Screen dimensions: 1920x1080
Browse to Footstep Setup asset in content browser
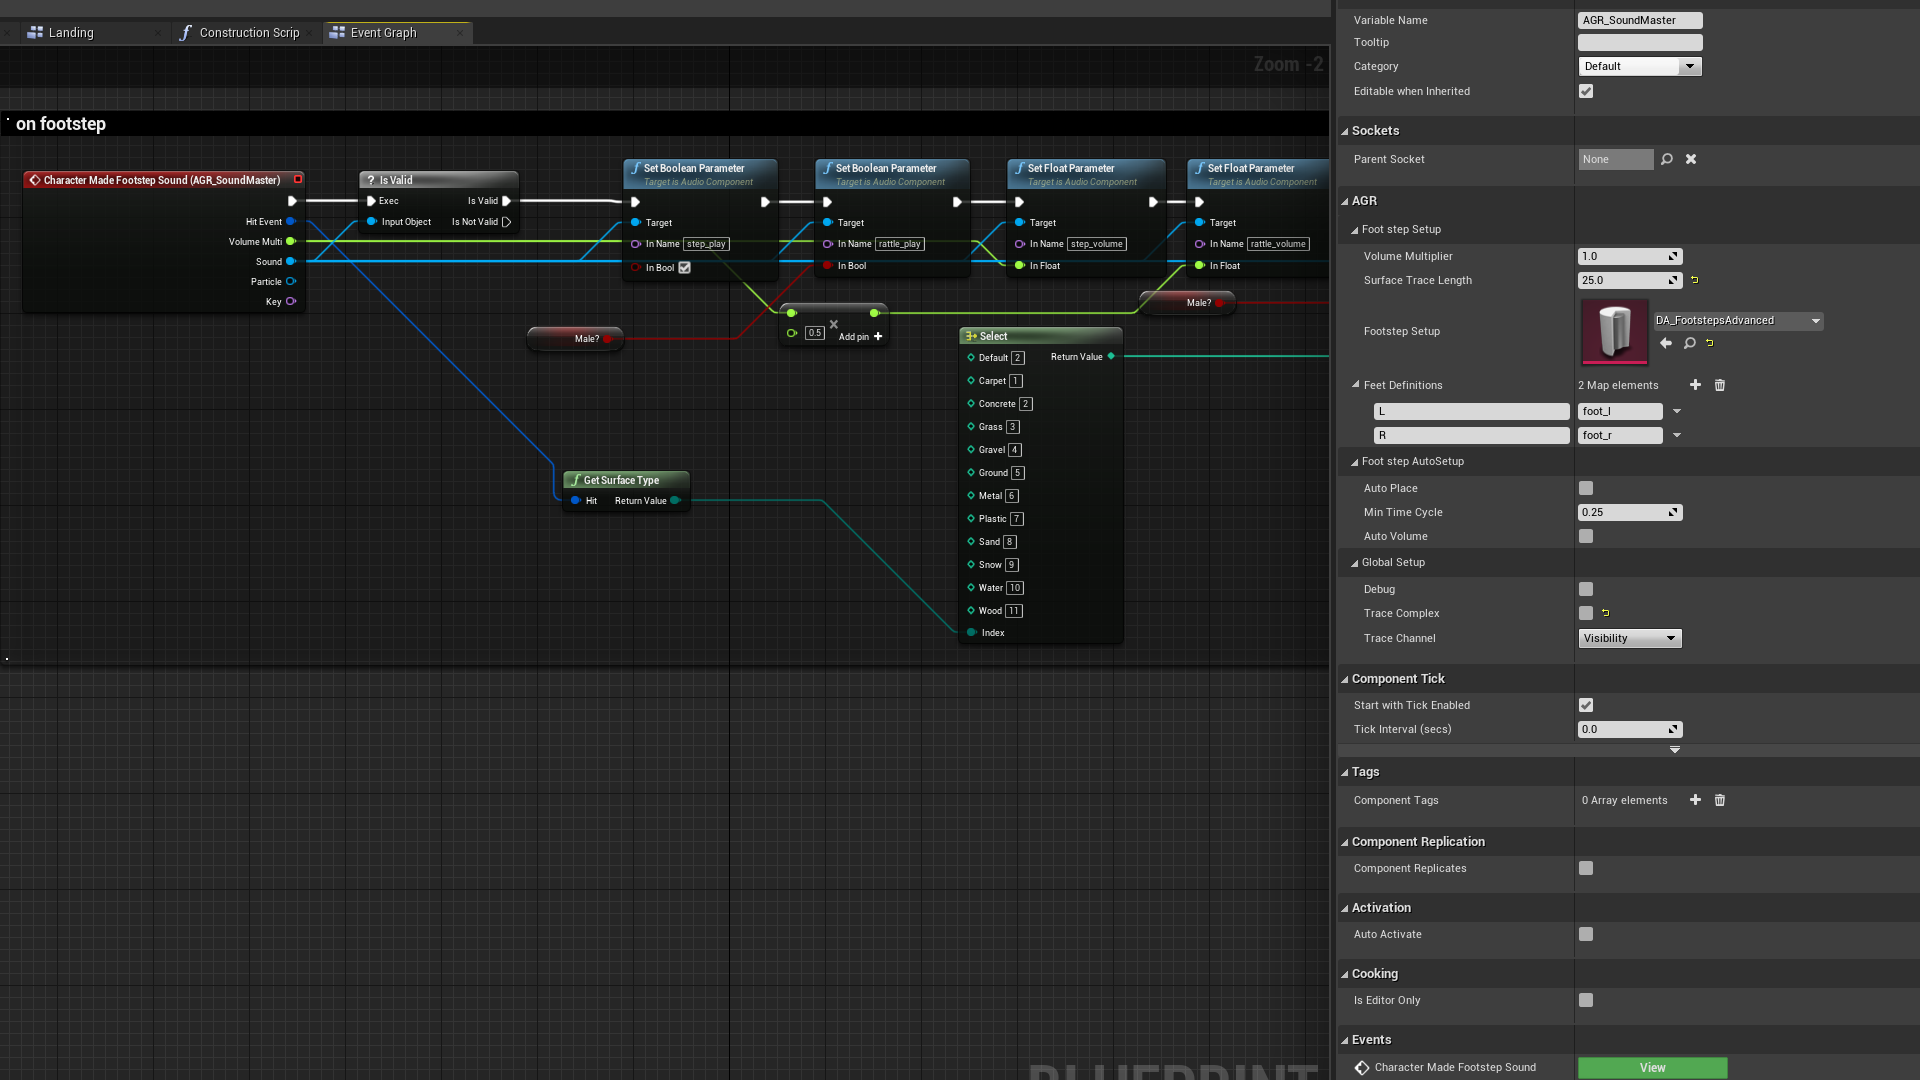(1689, 343)
